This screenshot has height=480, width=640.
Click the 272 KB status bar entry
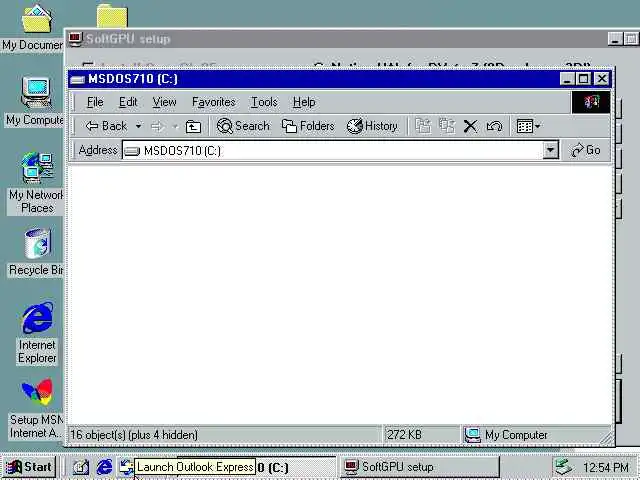tap(404, 435)
